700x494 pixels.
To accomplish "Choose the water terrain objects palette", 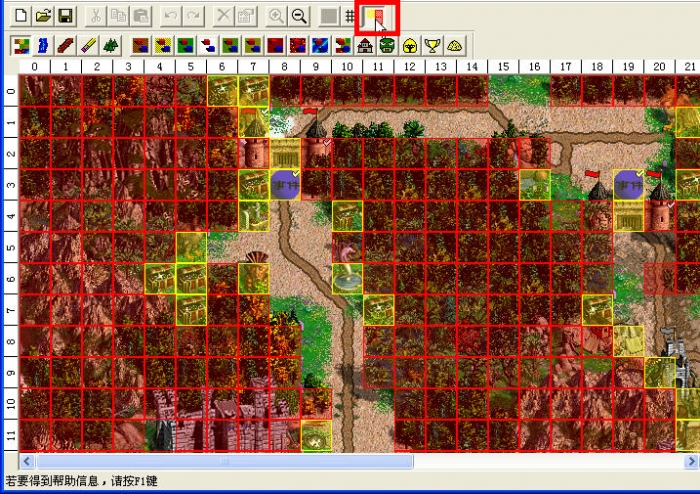I will point(320,45).
